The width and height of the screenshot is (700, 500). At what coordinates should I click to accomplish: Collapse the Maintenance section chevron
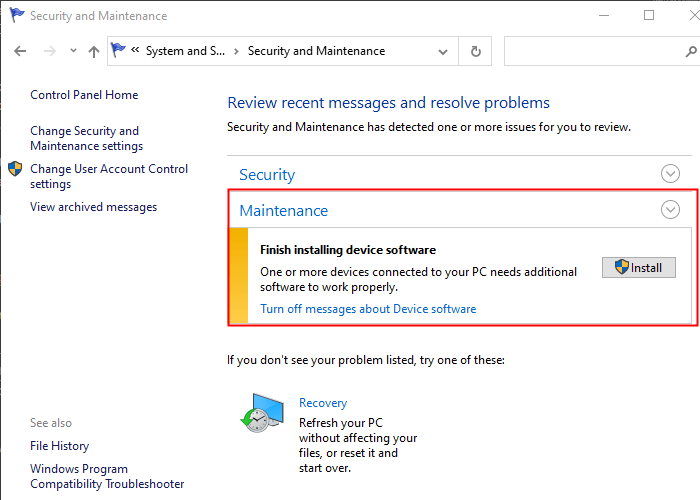670,209
